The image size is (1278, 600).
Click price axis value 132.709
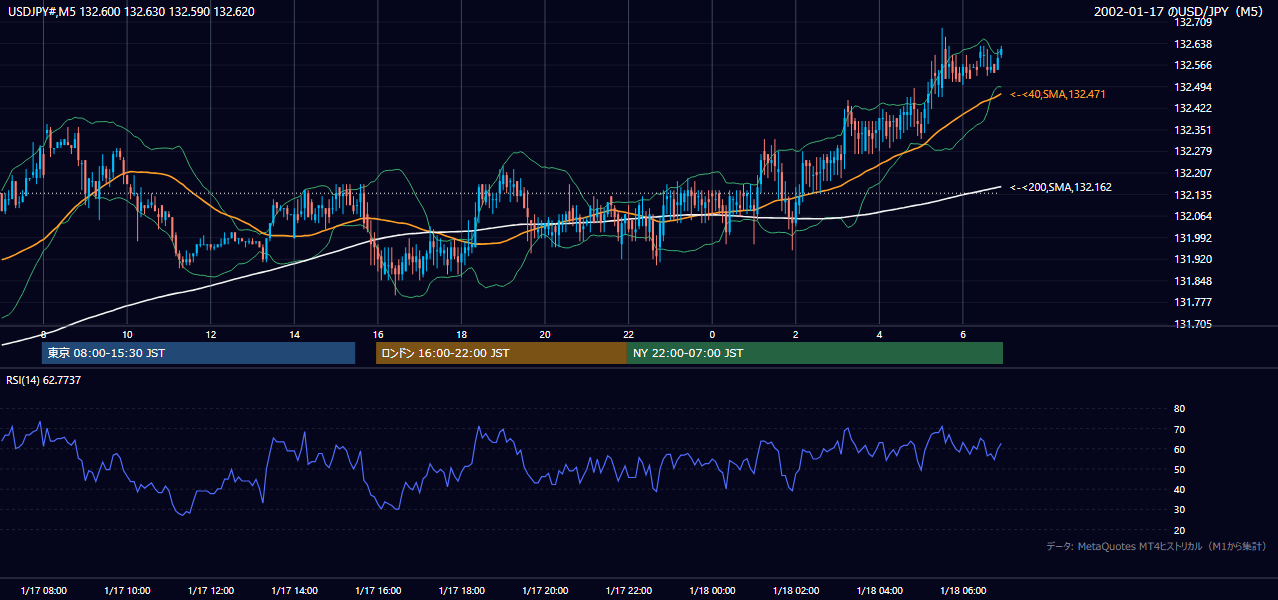[1193, 22]
